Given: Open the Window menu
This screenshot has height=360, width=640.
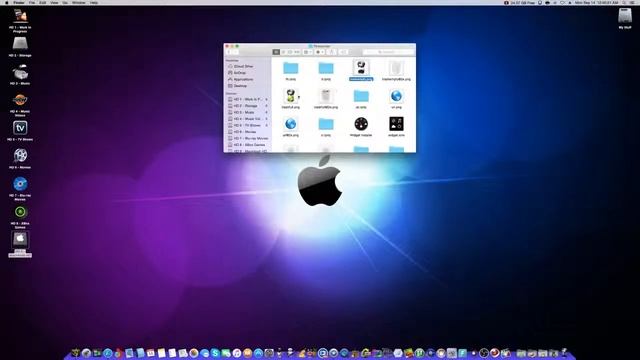Looking at the screenshot, I should point(79,2).
